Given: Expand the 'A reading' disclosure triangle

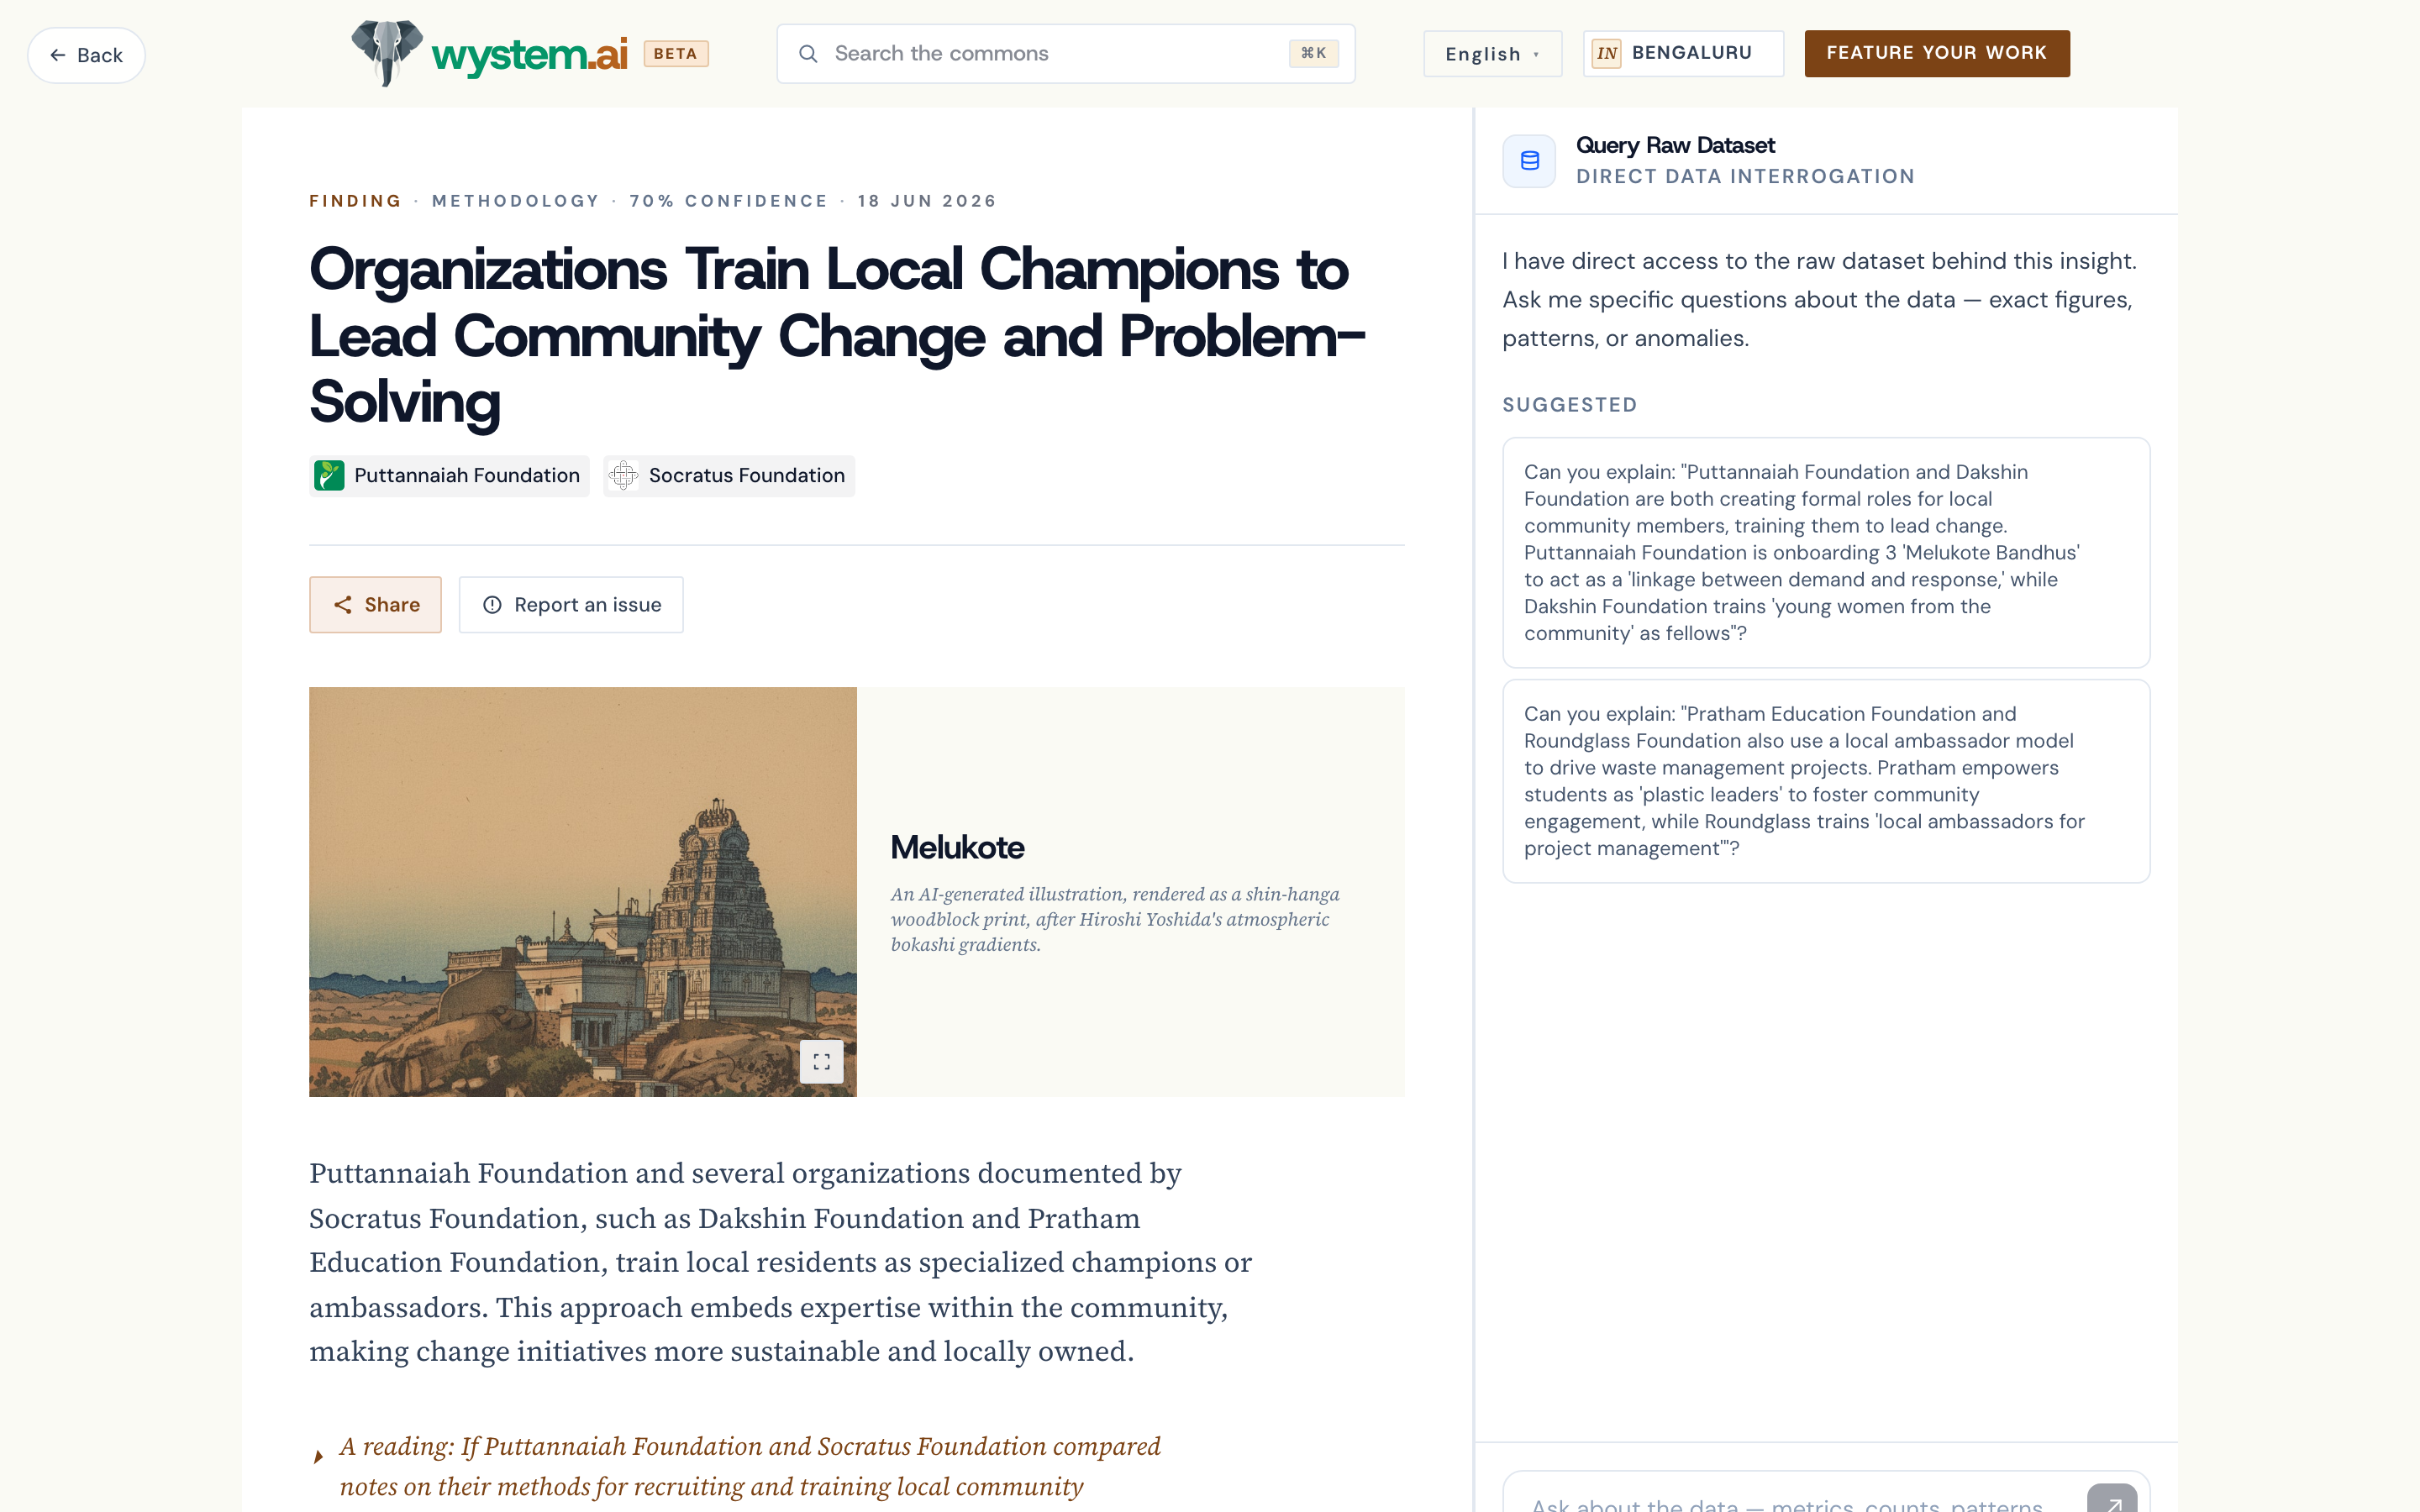Looking at the screenshot, I should (x=318, y=1456).
